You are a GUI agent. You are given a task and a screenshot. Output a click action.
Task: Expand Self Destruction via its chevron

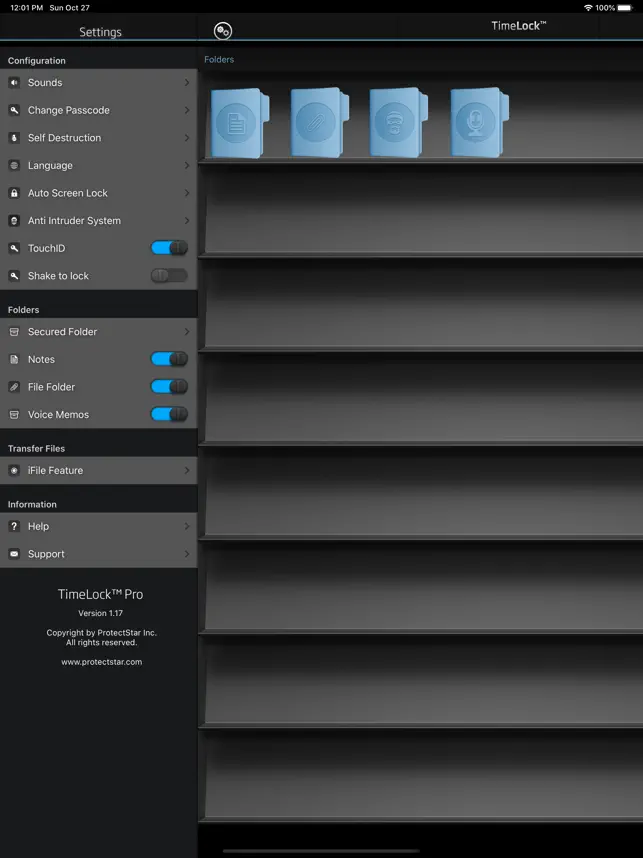pyautogui.click(x=187, y=138)
